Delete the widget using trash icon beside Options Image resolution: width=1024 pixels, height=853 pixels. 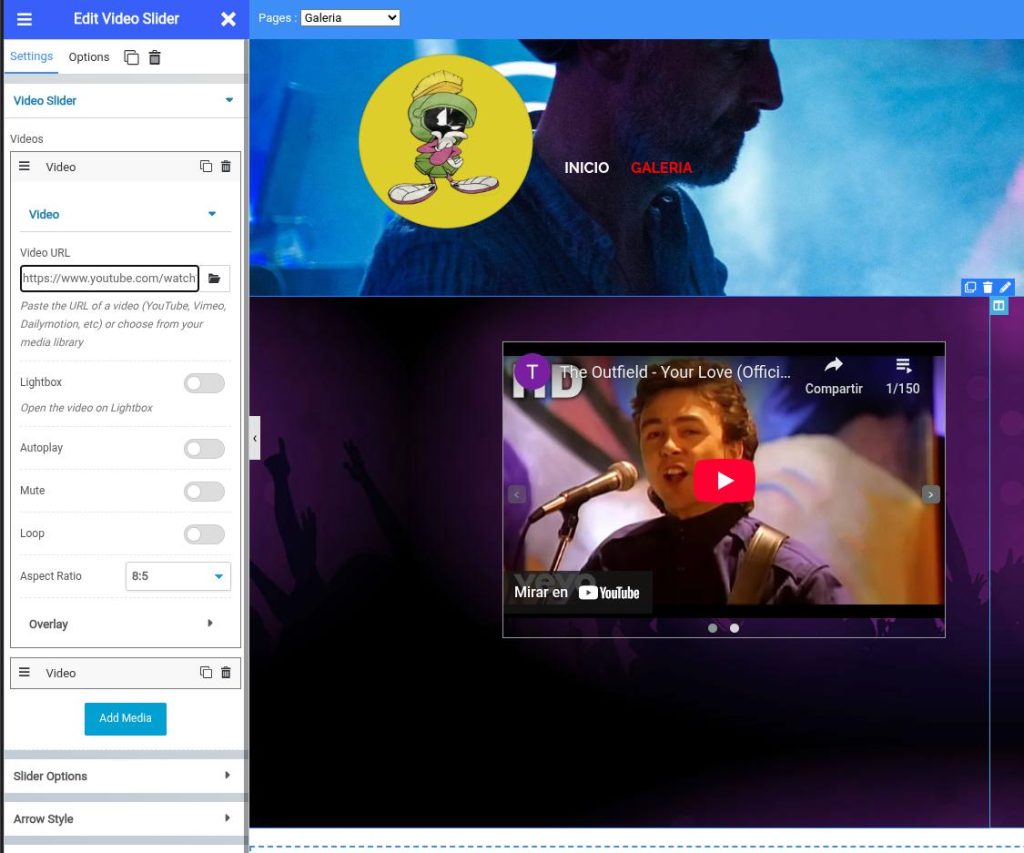point(155,58)
